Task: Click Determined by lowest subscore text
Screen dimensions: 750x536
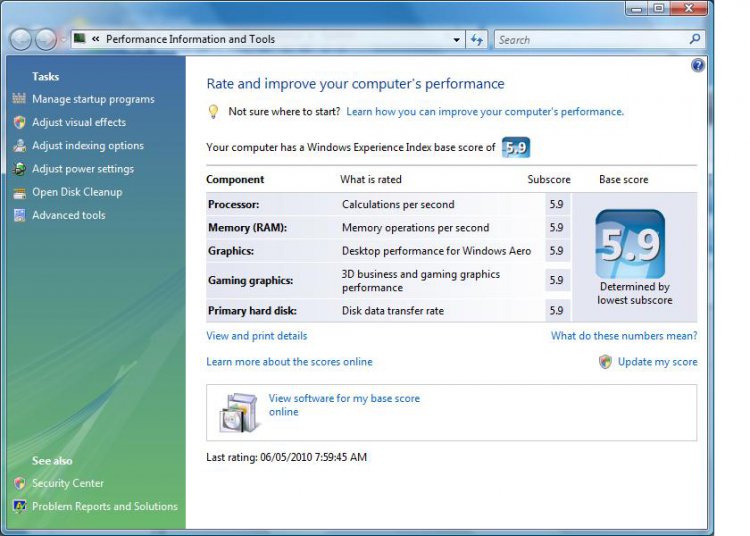Action: click(x=635, y=294)
